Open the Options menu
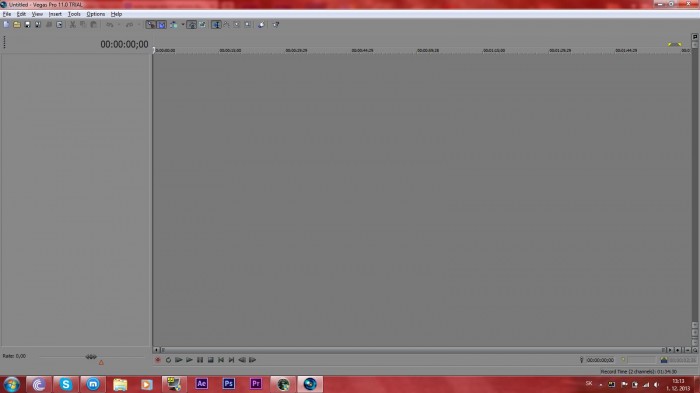 click(x=96, y=14)
